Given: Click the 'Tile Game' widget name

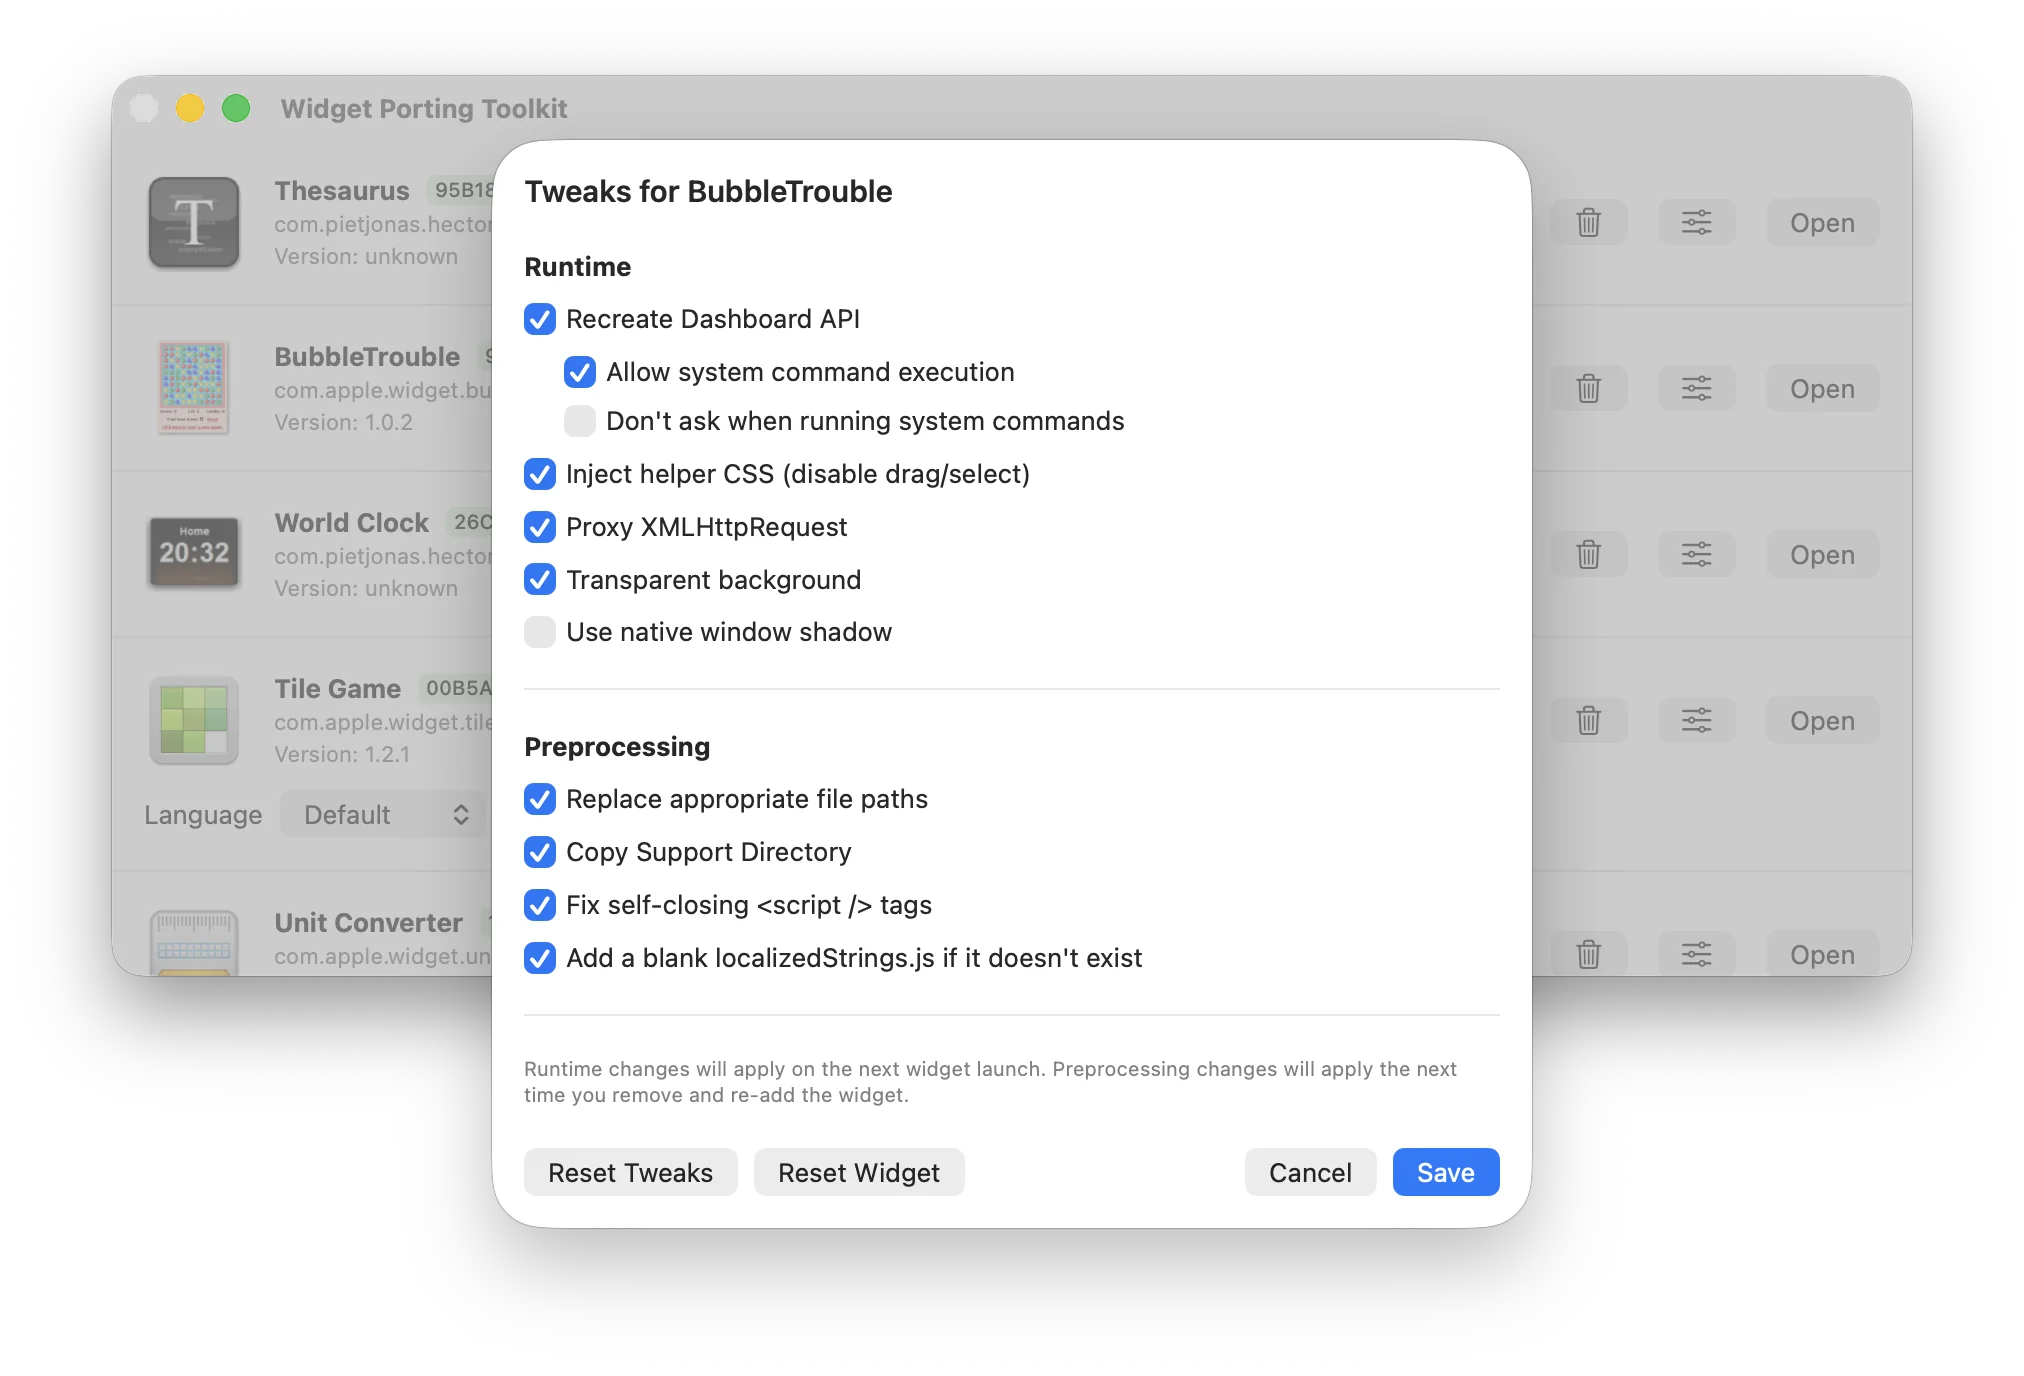Looking at the screenshot, I should tap(338, 689).
